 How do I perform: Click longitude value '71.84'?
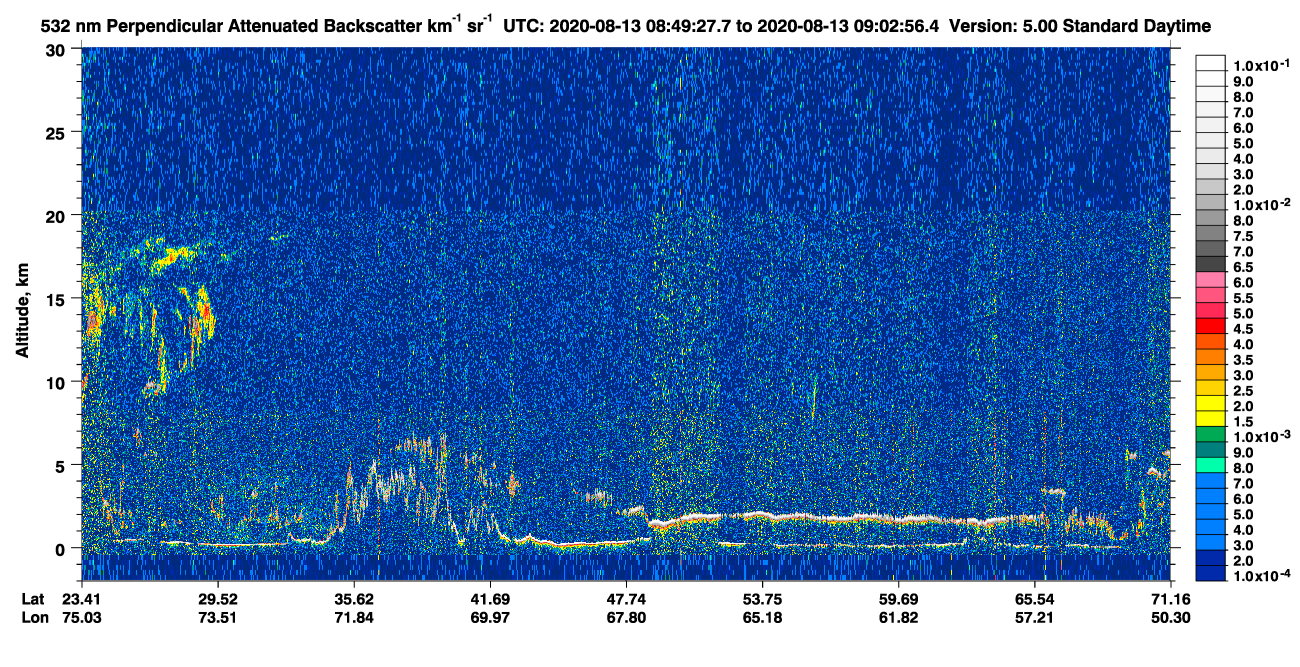coord(354,618)
